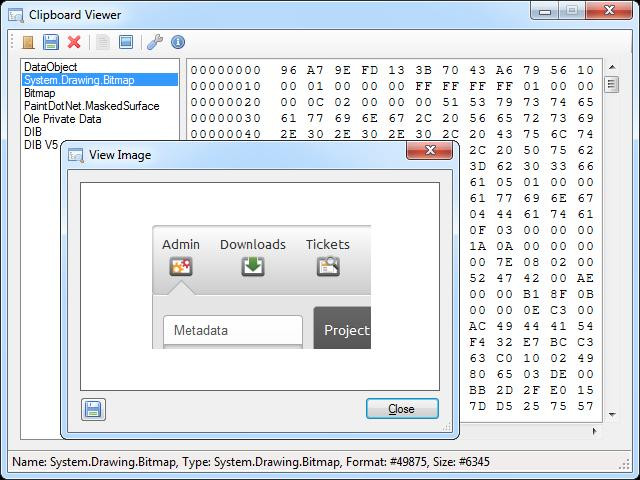Minimize the Clipboard Viewer window
Image resolution: width=640 pixels, height=480 pixels.
[544, 11]
